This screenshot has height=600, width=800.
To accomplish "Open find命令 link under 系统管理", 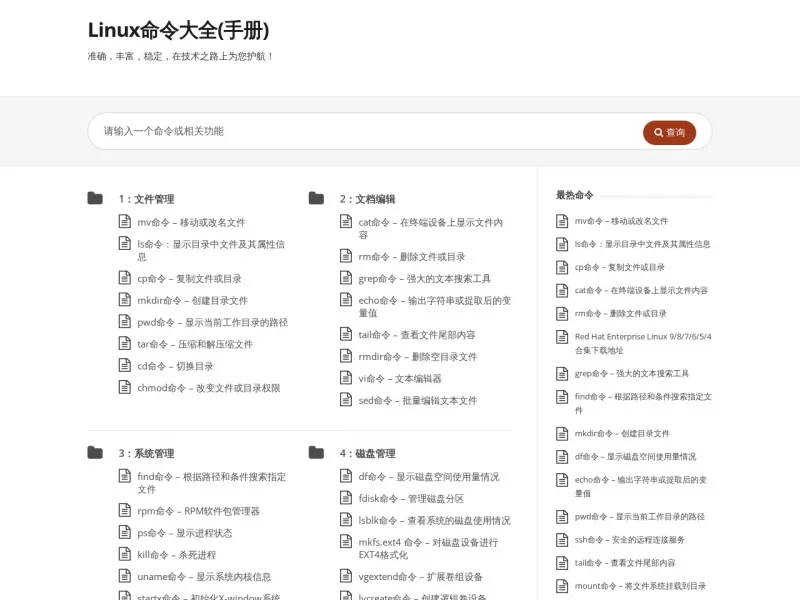I will tap(211, 483).
